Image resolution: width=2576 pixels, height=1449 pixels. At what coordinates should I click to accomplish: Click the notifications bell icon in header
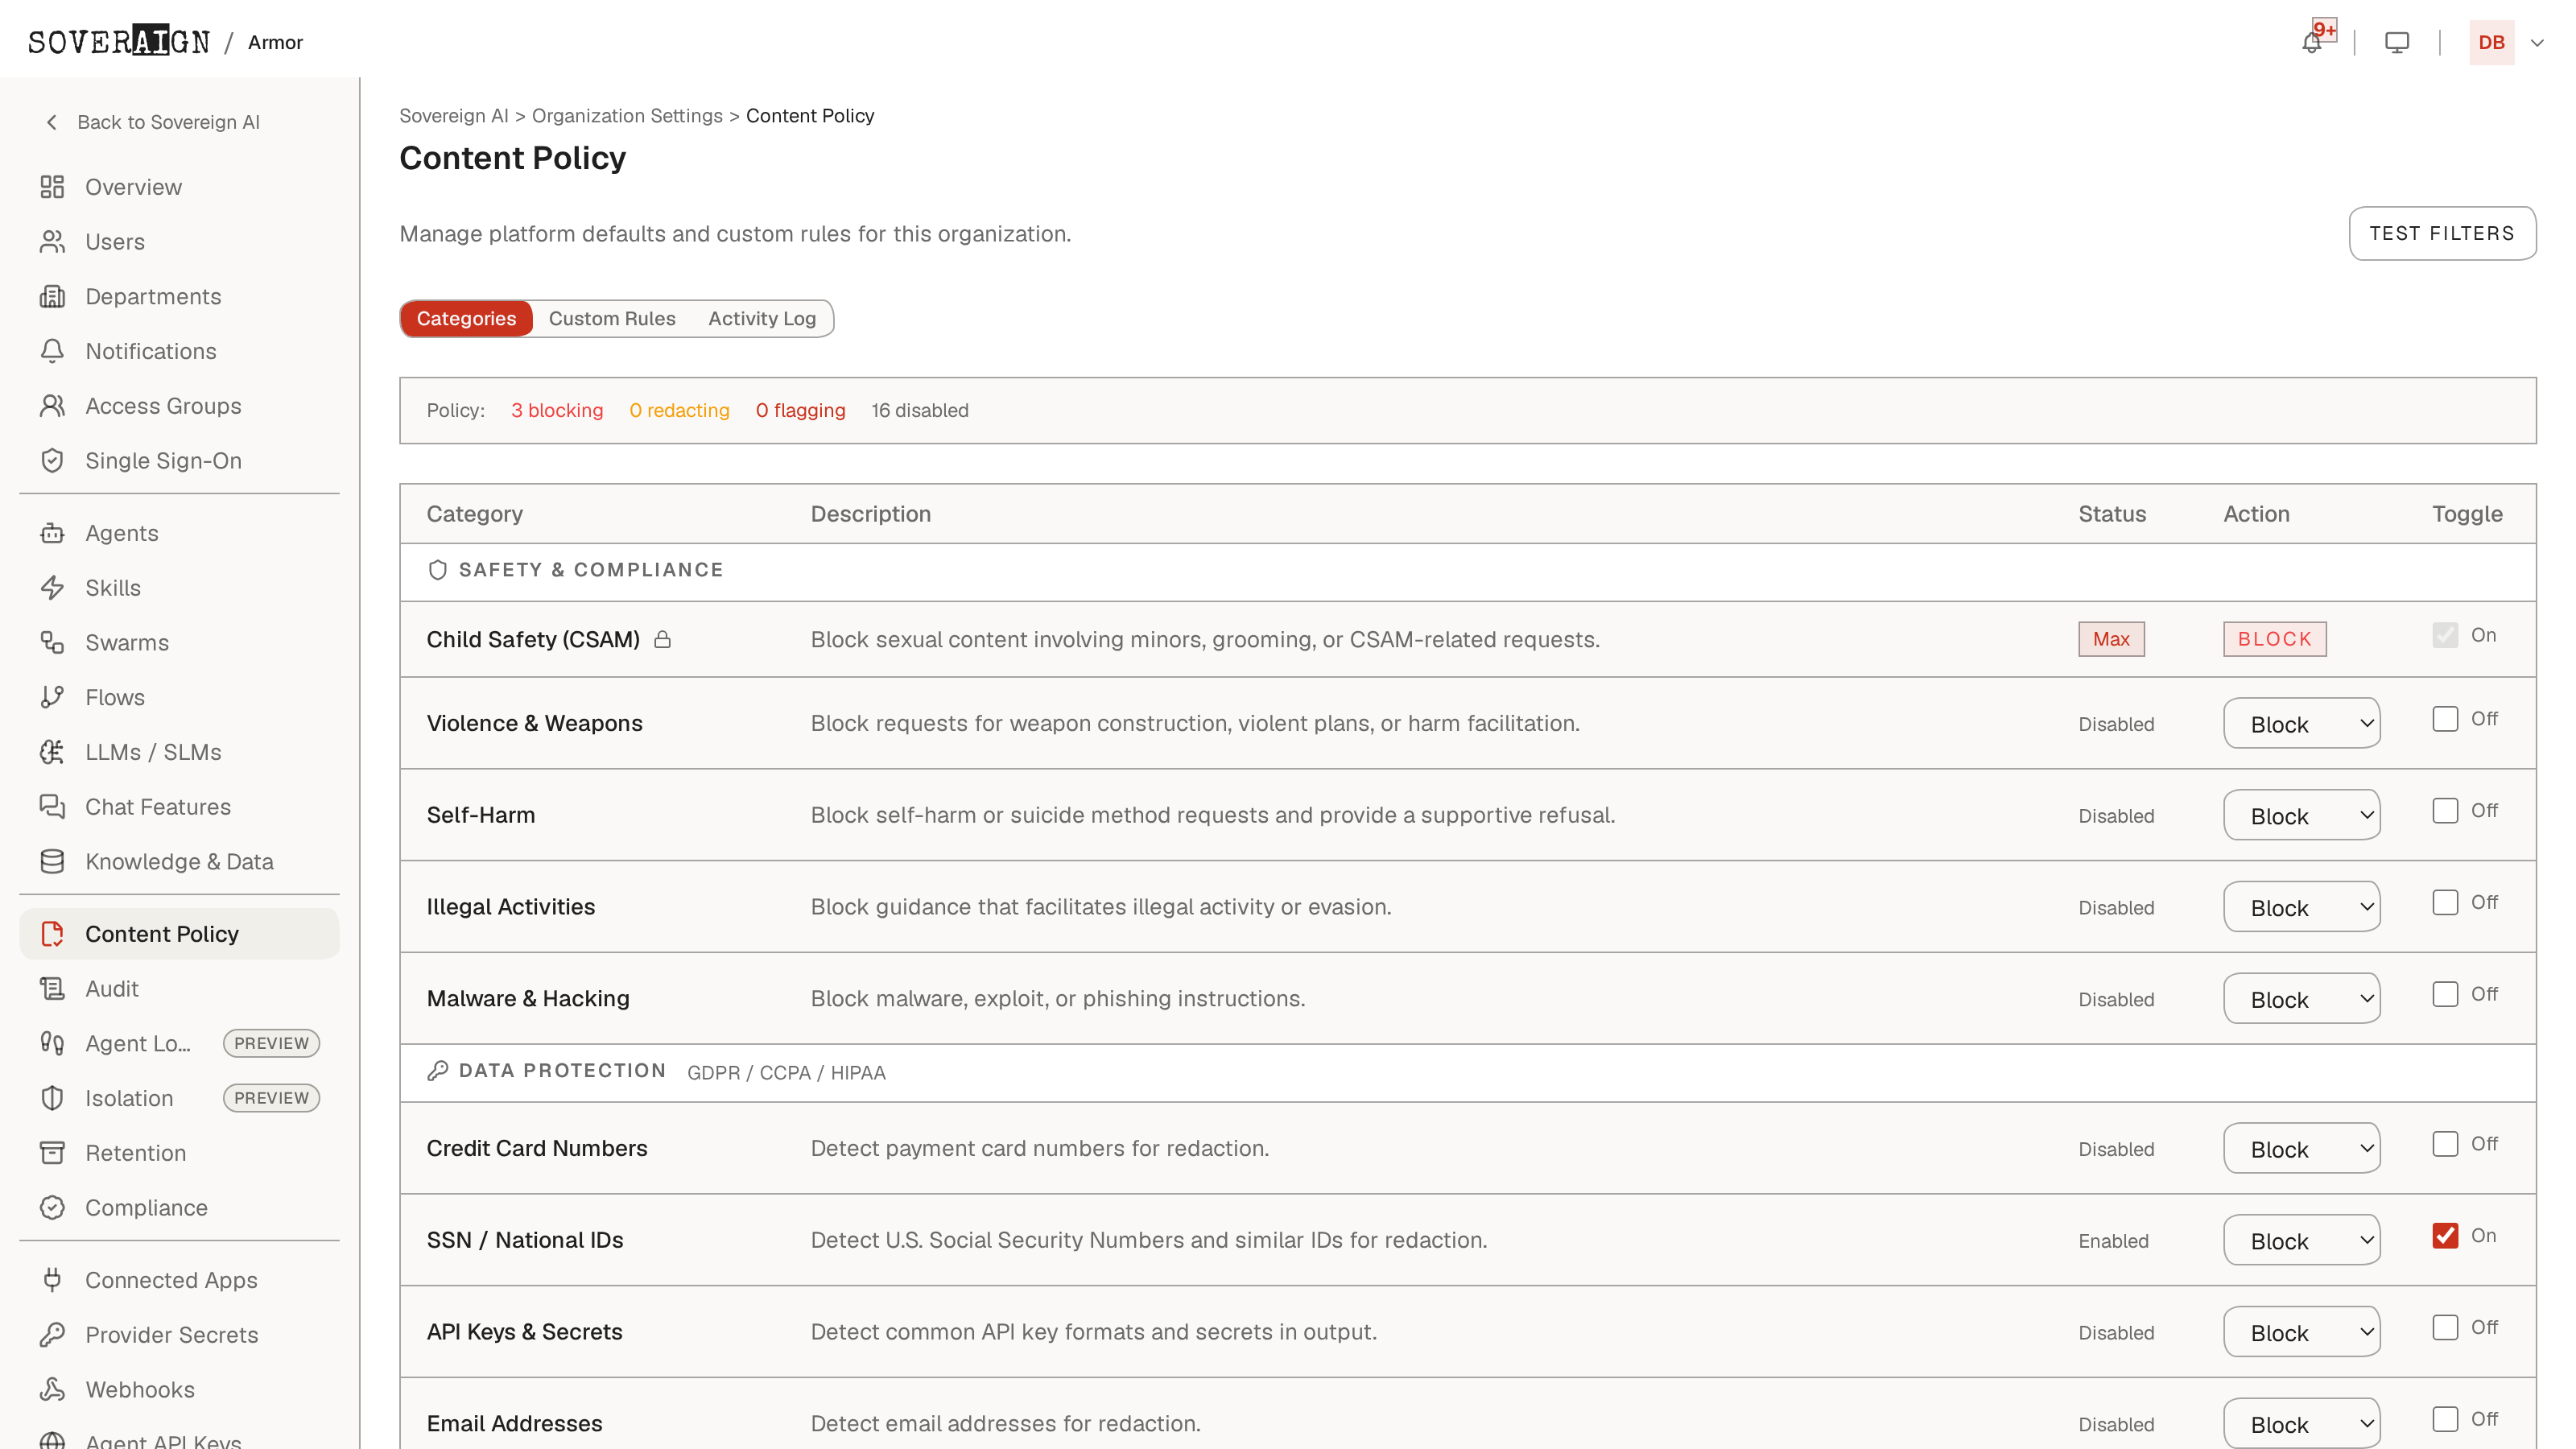pyautogui.click(x=2311, y=43)
